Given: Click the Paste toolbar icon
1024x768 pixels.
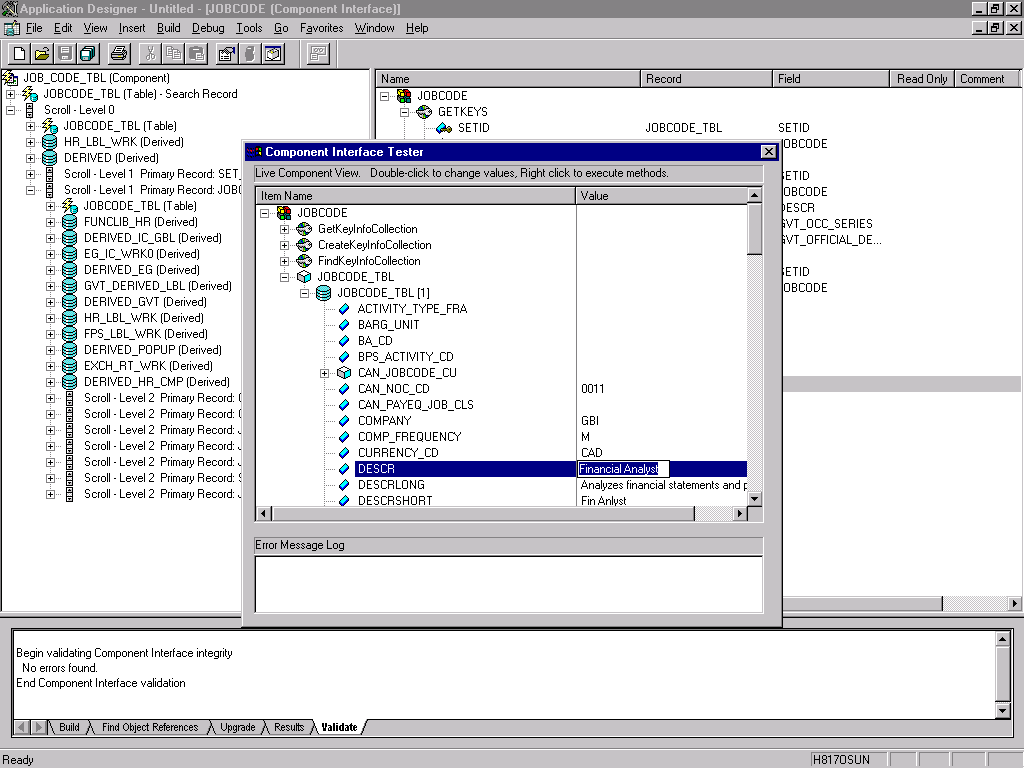Looking at the screenshot, I should click(196, 54).
